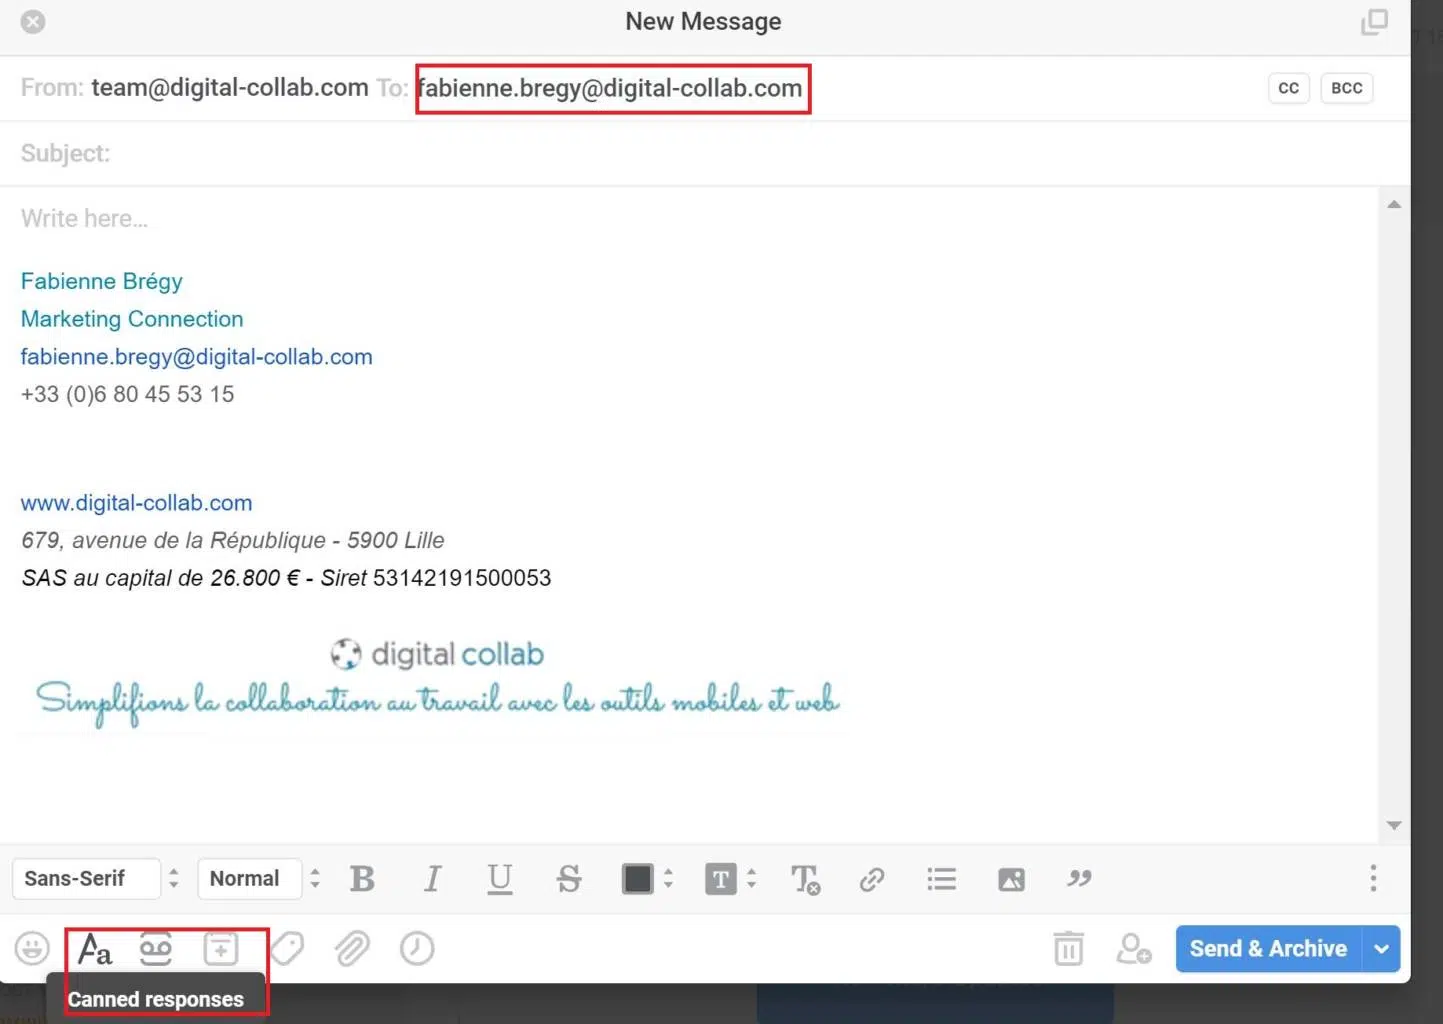Click the CC button
Image resolution: width=1443 pixels, height=1024 pixels.
pos(1288,88)
